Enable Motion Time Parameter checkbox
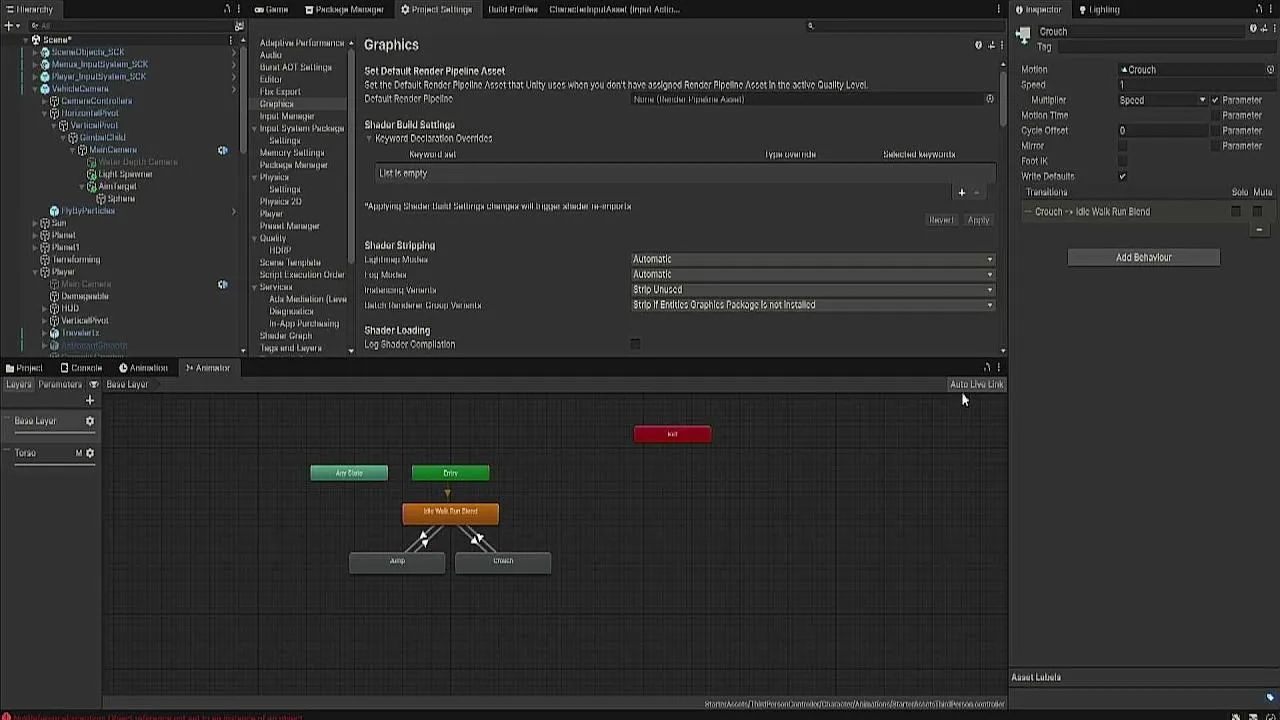The width and height of the screenshot is (1280, 720). [1215, 115]
